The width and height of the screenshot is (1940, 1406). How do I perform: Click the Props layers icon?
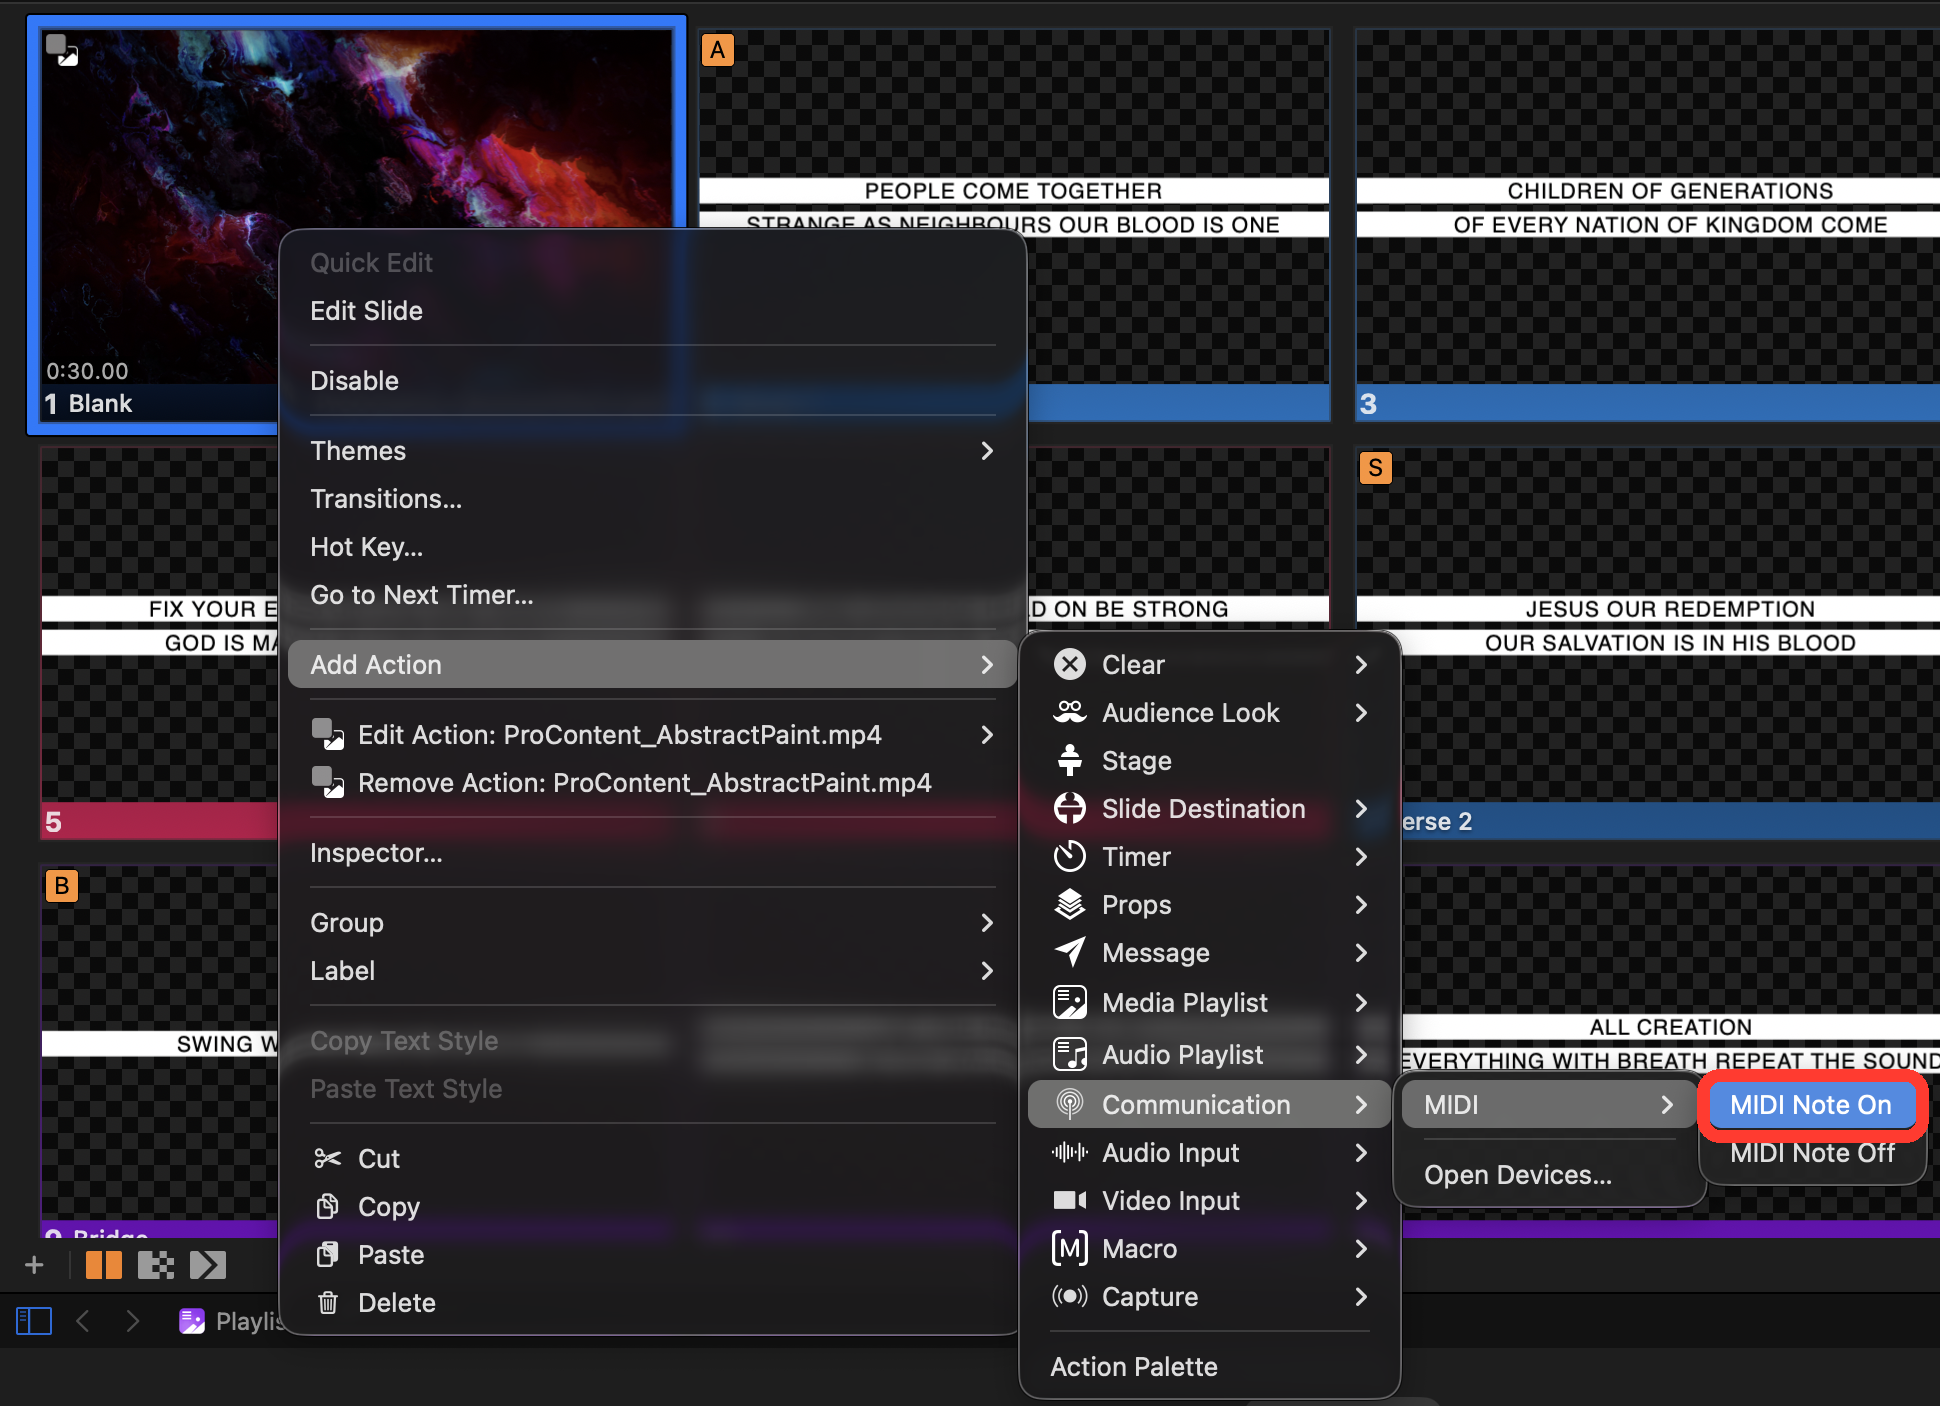point(1070,904)
